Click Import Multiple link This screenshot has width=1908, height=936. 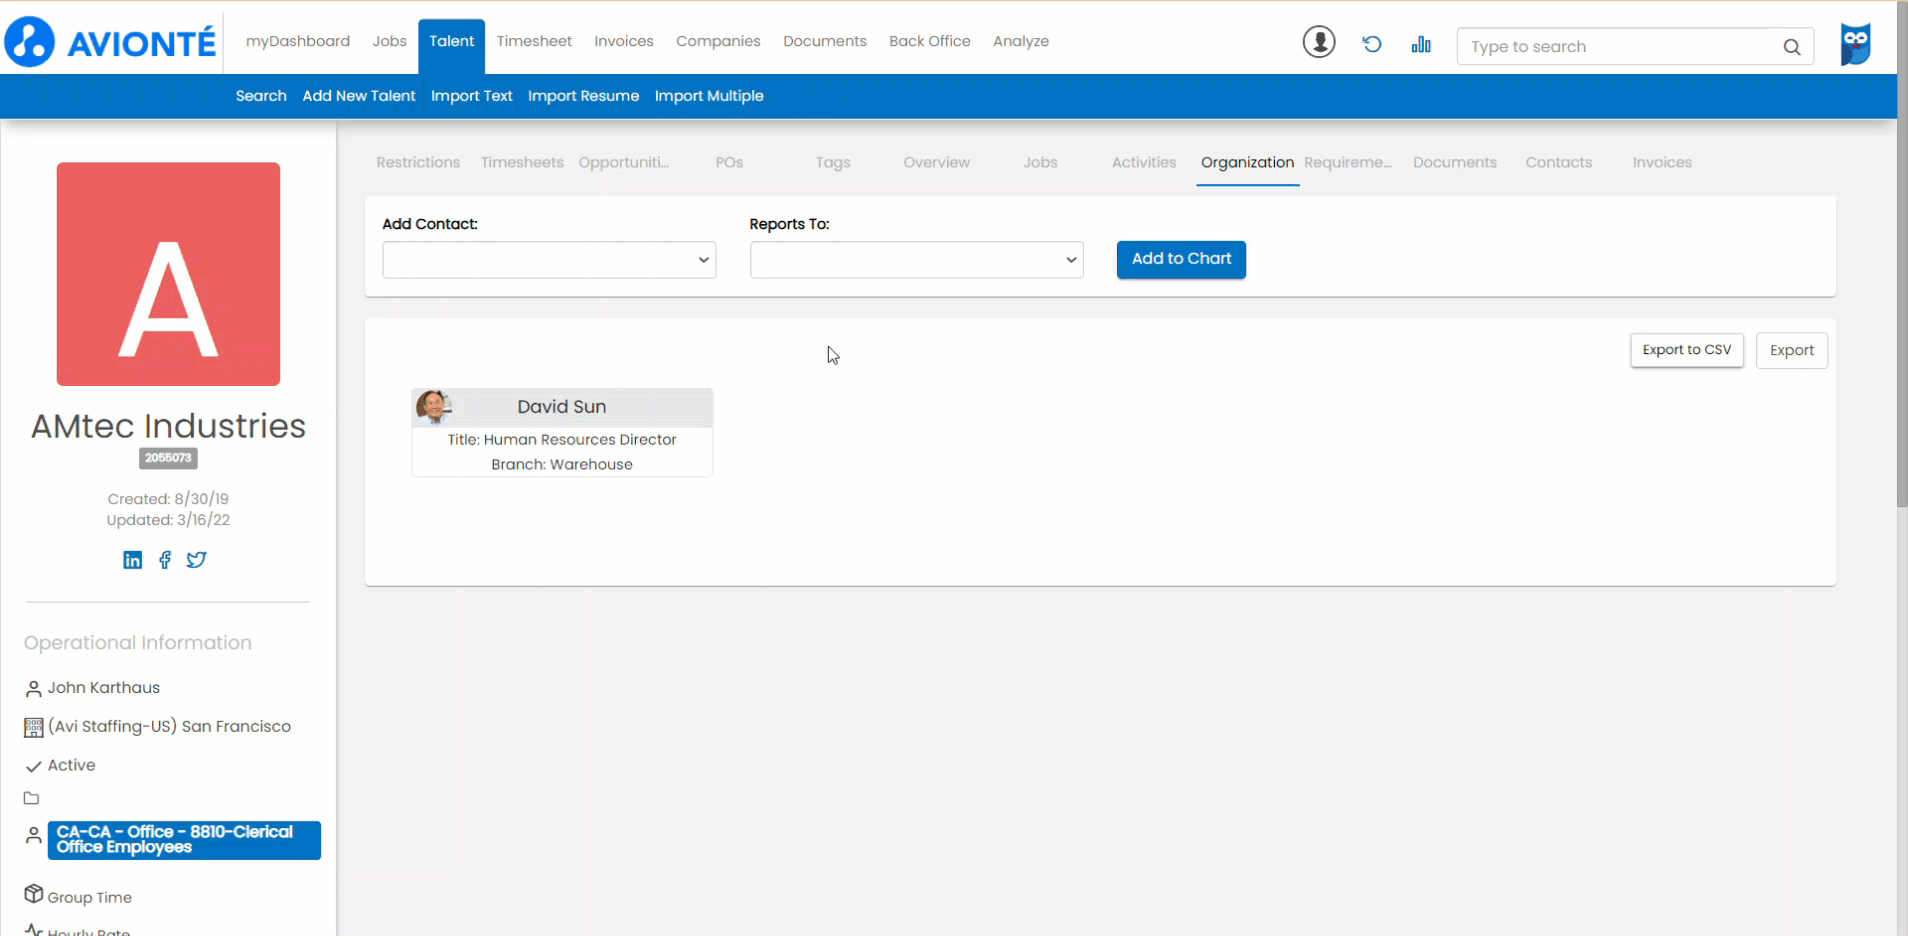click(x=709, y=96)
